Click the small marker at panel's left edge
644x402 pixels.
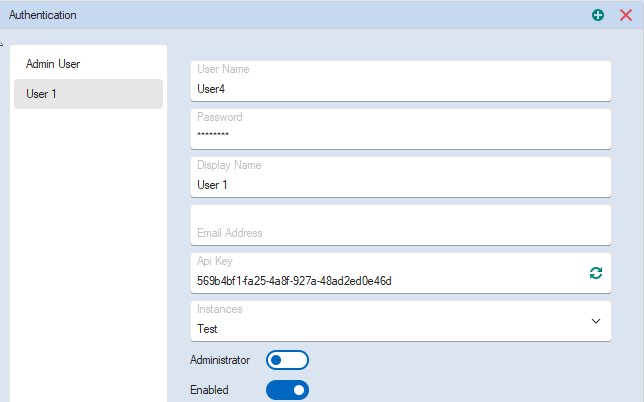[2, 45]
